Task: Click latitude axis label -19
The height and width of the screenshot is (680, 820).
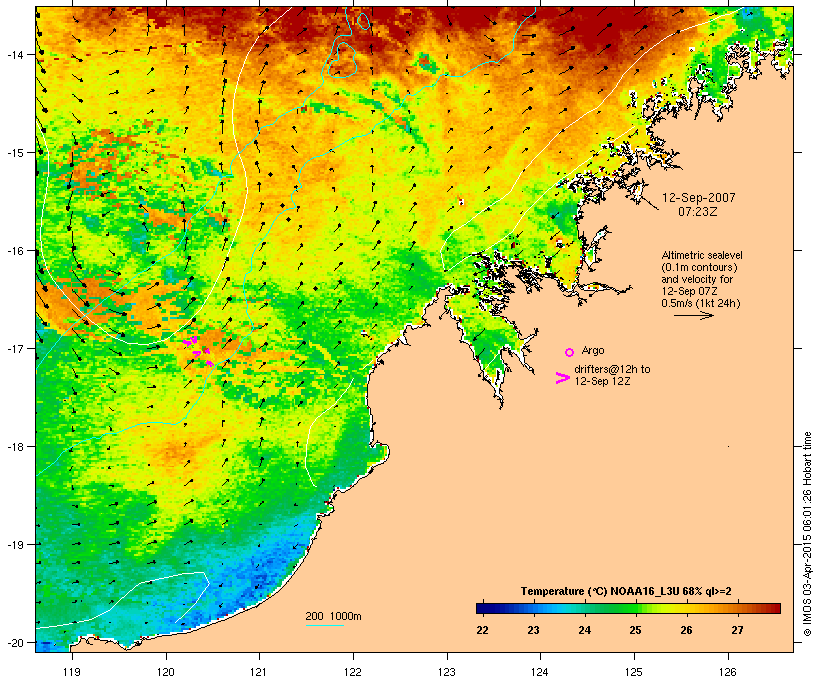Action: point(14,545)
